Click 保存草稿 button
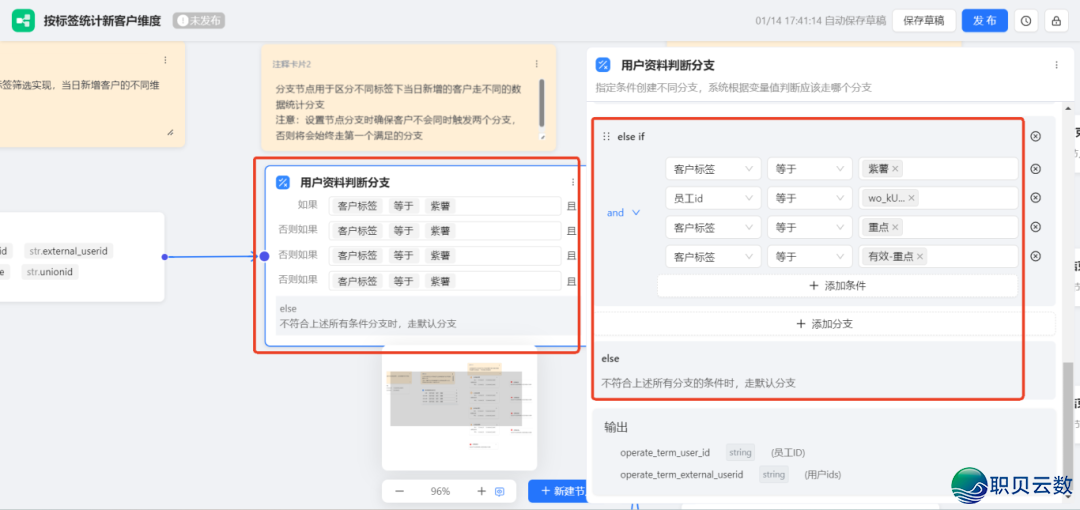Image resolution: width=1080 pixels, height=510 pixels. (923, 21)
